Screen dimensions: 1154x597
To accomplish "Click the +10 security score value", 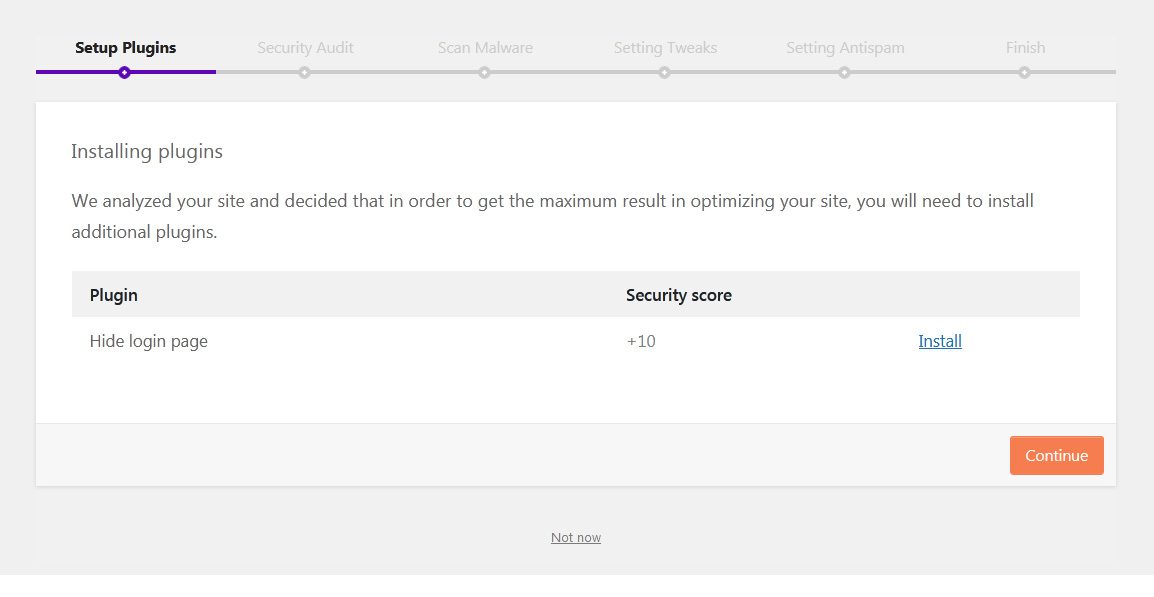I will (641, 341).
